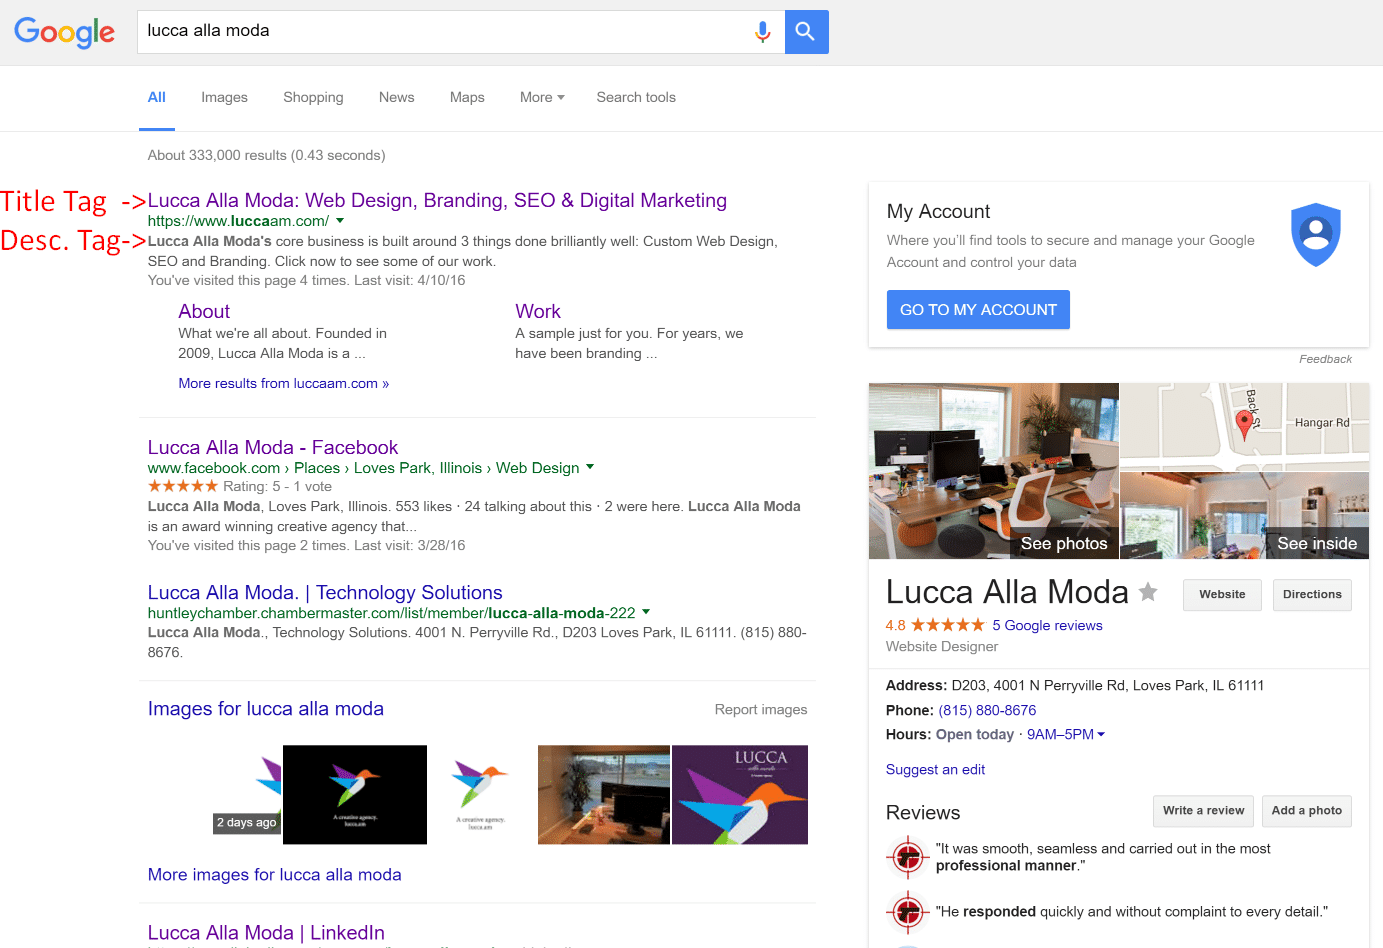The width and height of the screenshot is (1383, 948).
Task: Open result options arrow next to luccaam.com URL
Action: pyautogui.click(x=340, y=221)
